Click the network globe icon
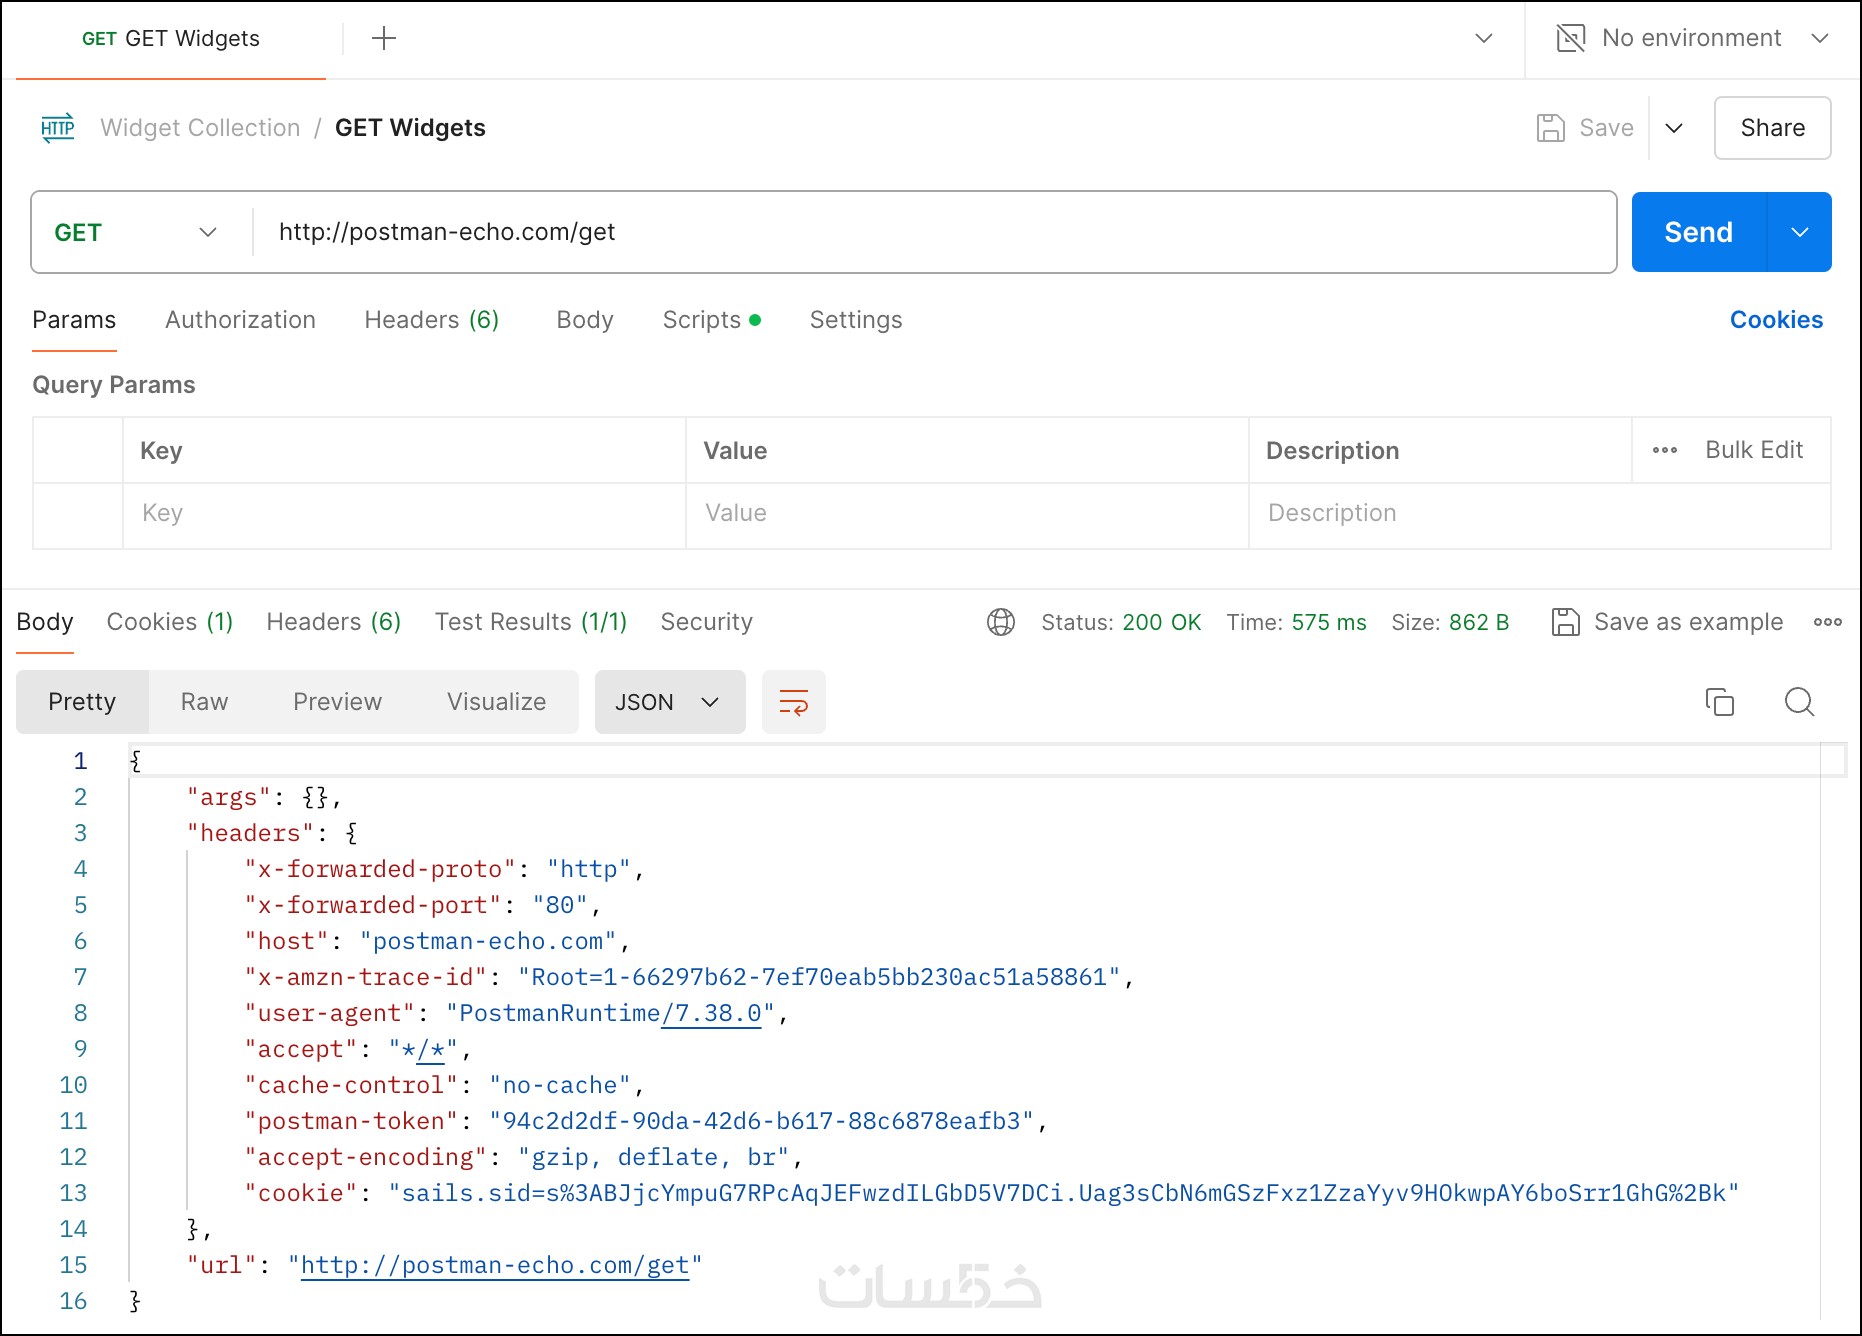The image size is (1862, 1336). (x=1001, y=622)
